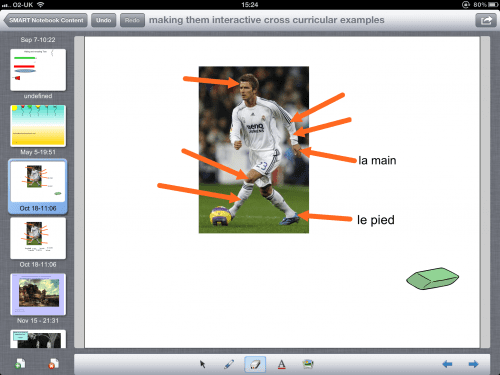Open the balloons page thumbnail May 5-19:51

[38, 126]
